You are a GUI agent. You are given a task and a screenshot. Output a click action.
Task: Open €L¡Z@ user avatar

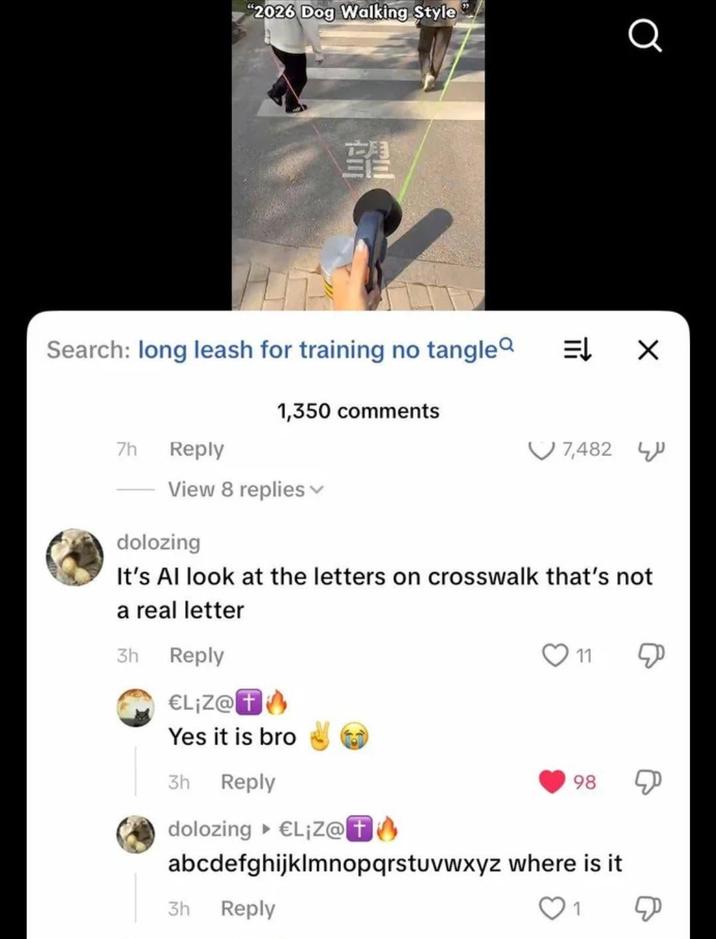tap(135, 708)
